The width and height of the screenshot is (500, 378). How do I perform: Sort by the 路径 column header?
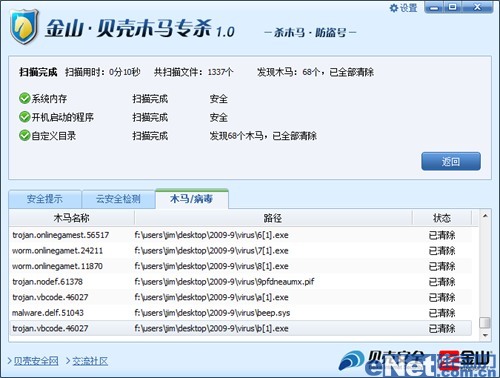[273, 218]
